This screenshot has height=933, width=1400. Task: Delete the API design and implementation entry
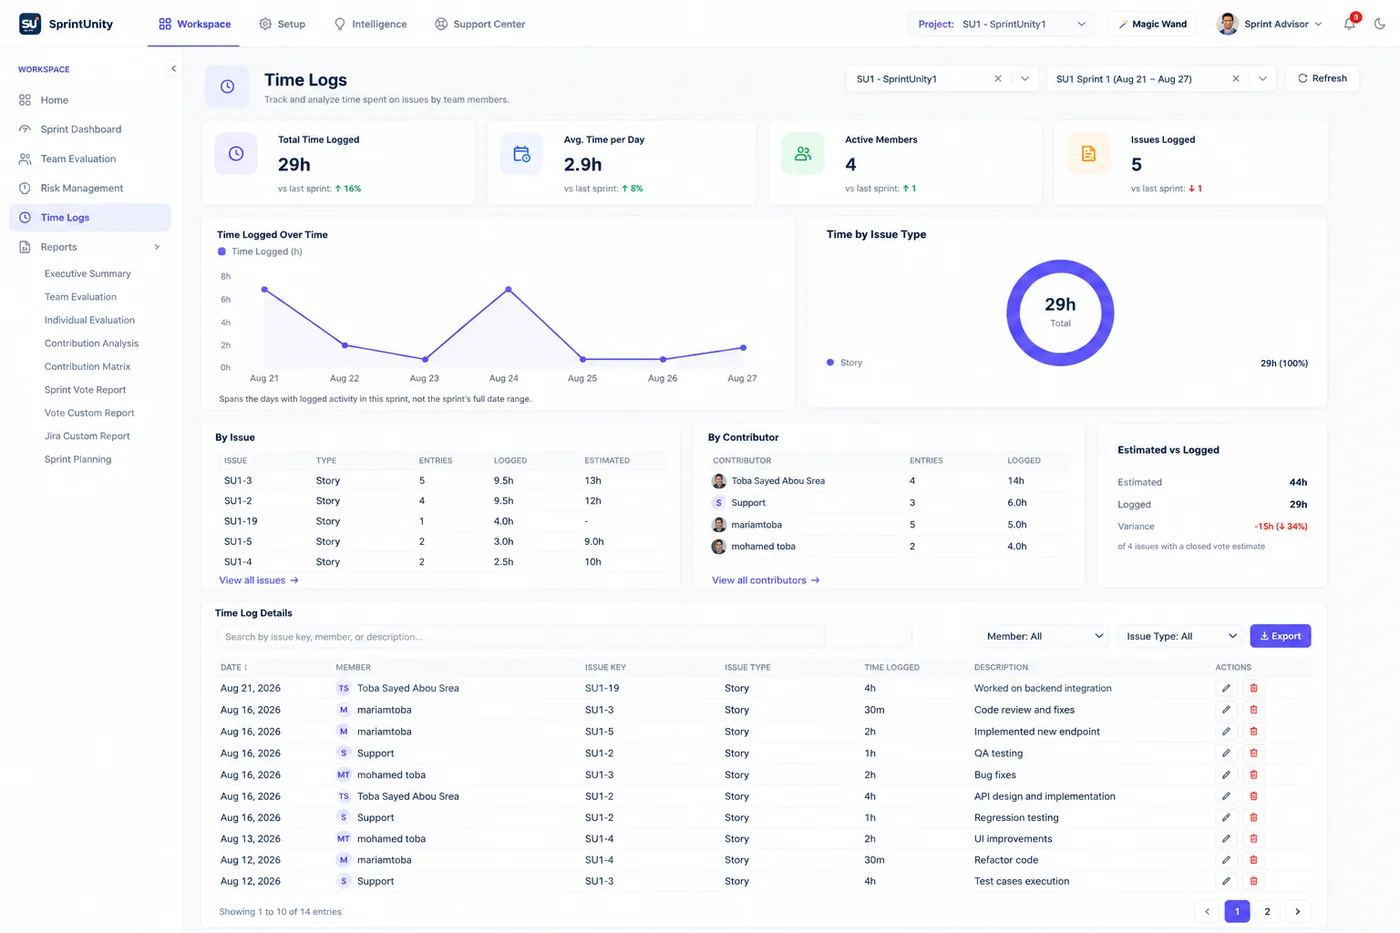[1253, 796]
